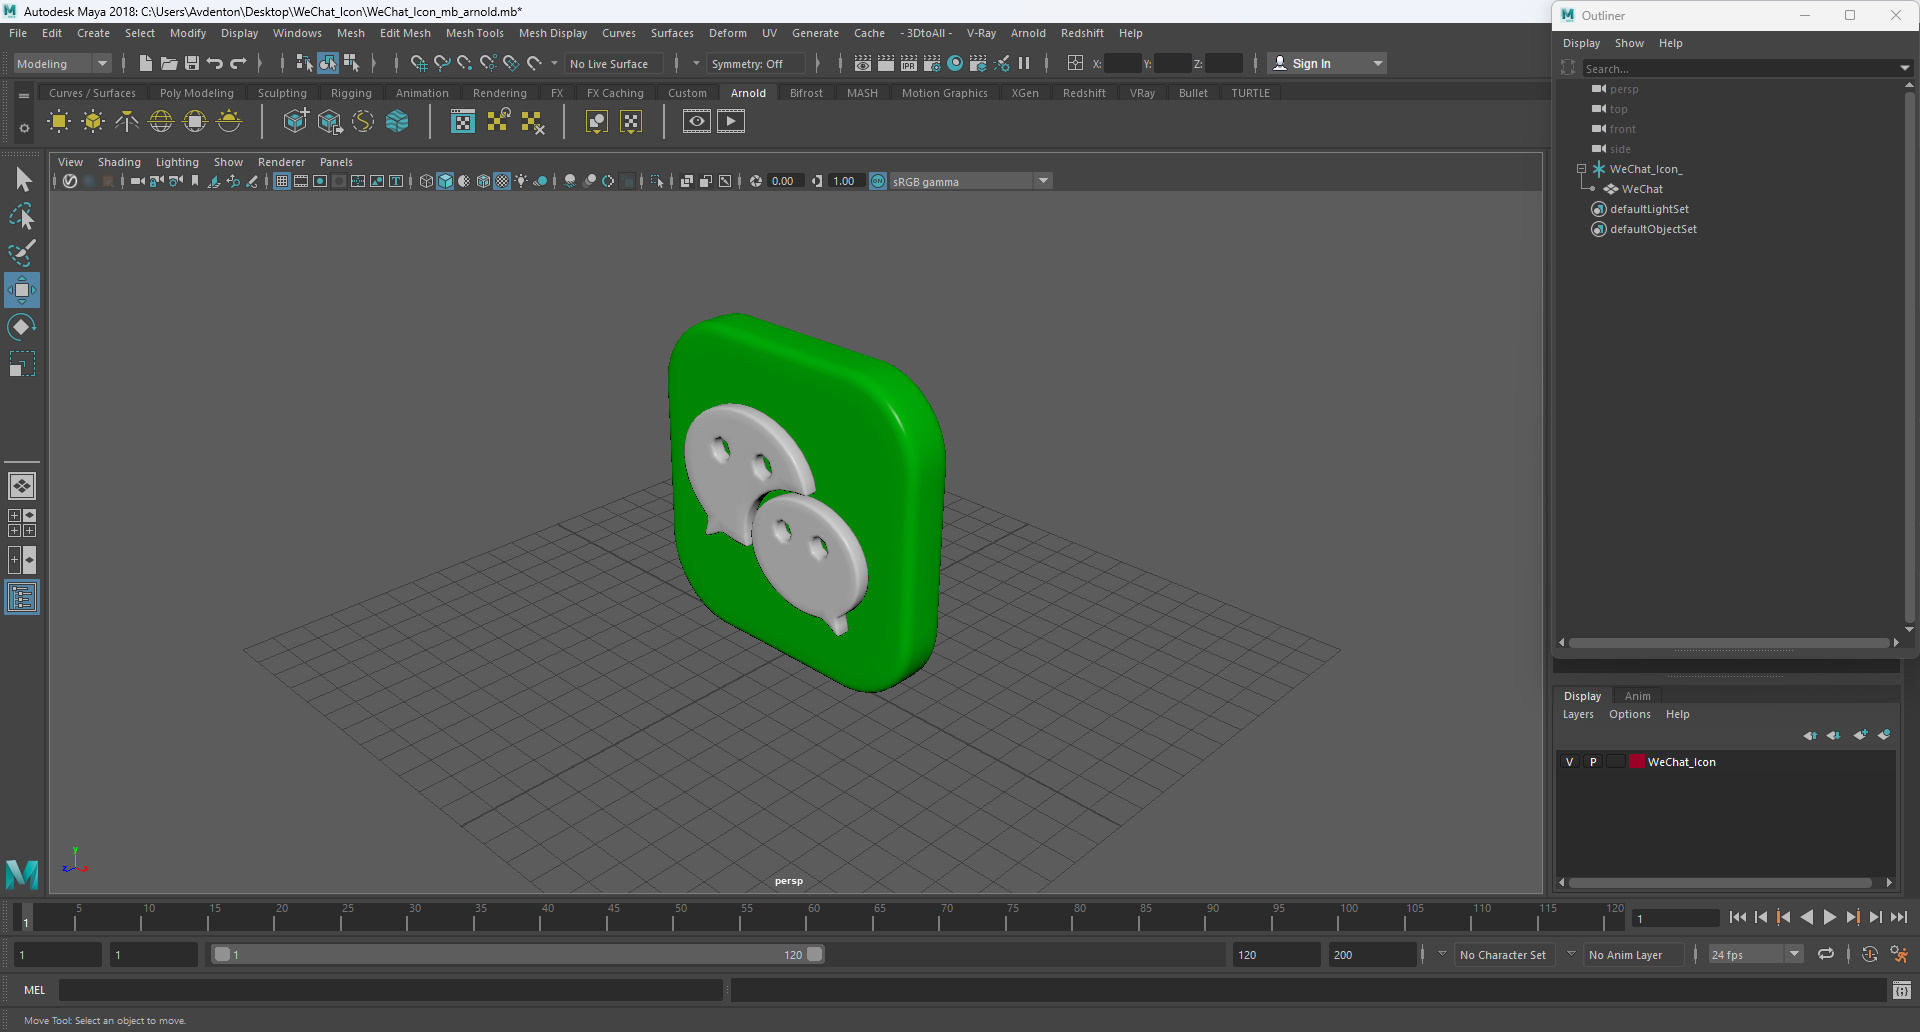Open the 24 fps frame rate dropdown
This screenshot has width=1920, height=1032.
click(1755, 955)
